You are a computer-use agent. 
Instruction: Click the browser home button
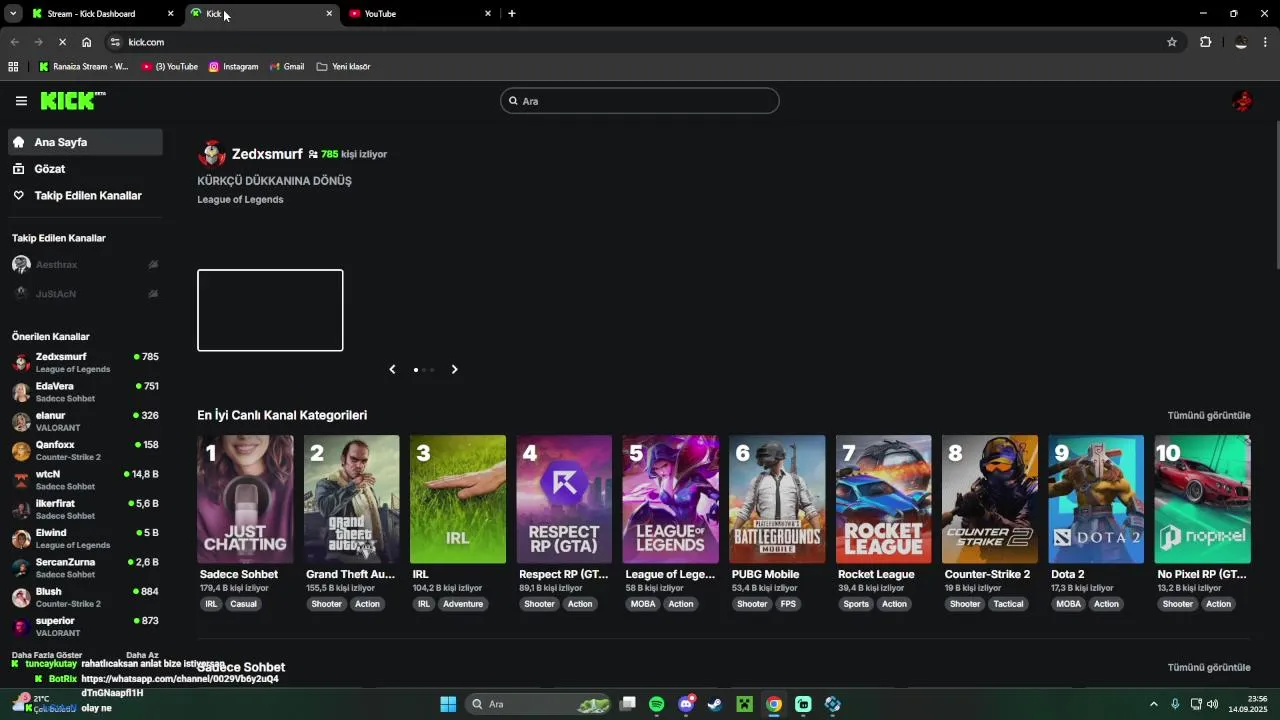[87, 42]
